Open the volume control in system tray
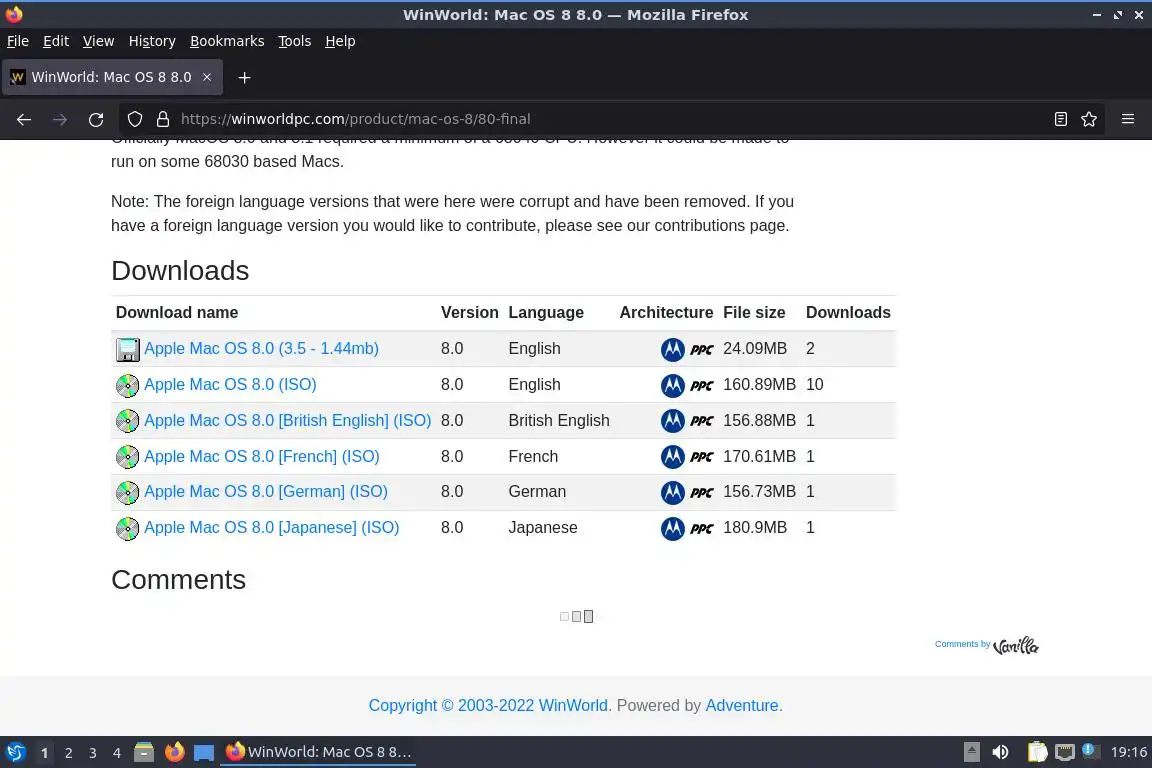This screenshot has width=1152, height=768. [x=1000, y=752]
